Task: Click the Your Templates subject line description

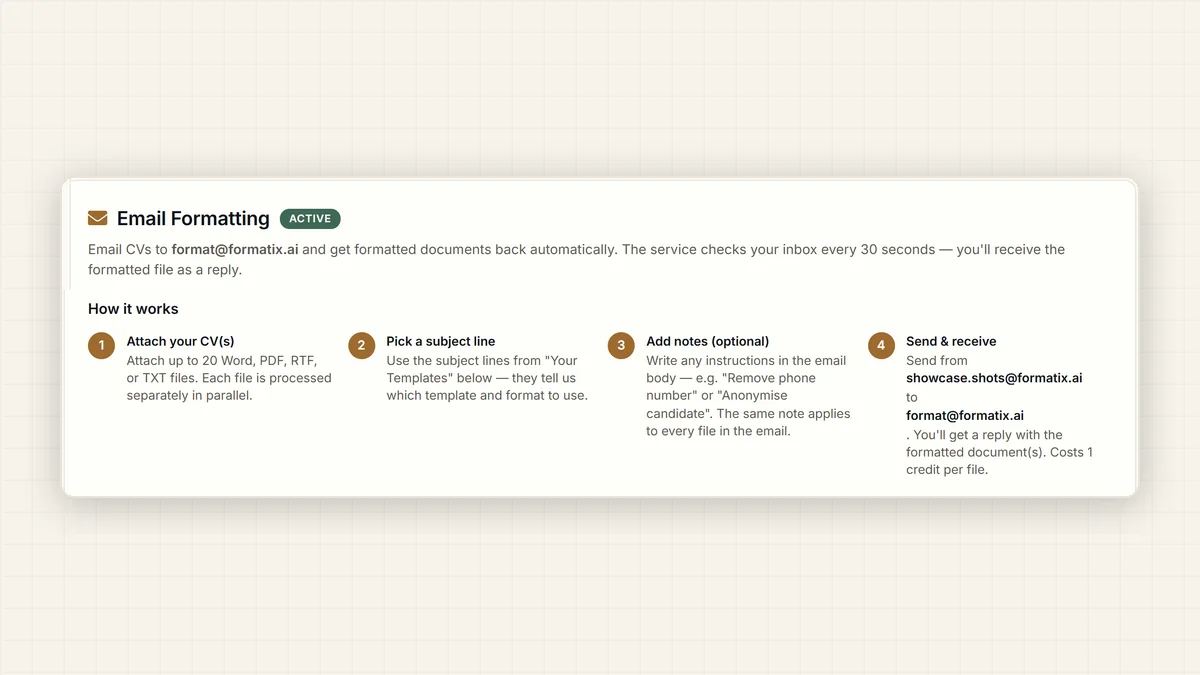Action: tap(487, 378)
